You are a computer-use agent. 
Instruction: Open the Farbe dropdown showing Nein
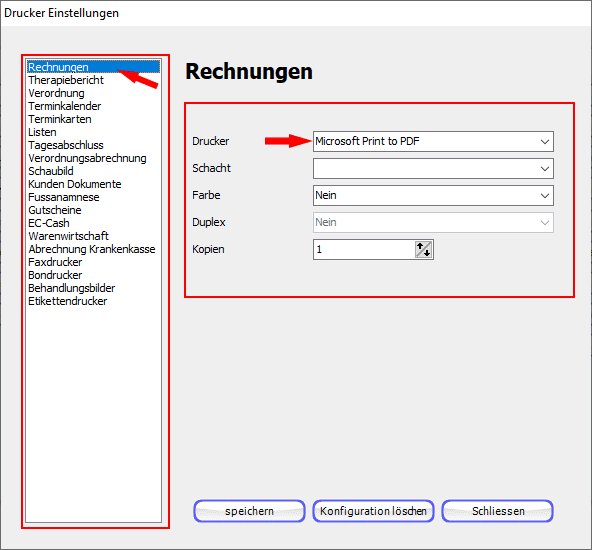point(433,196)
